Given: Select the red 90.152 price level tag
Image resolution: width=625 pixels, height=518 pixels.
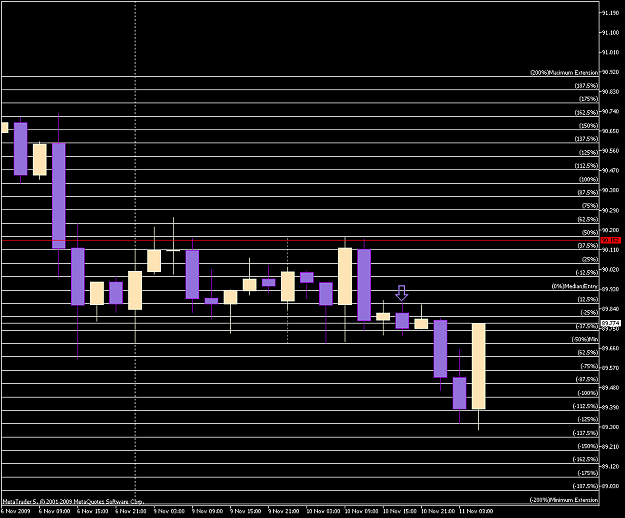Looking at the screenshot, I should [611, 240].
